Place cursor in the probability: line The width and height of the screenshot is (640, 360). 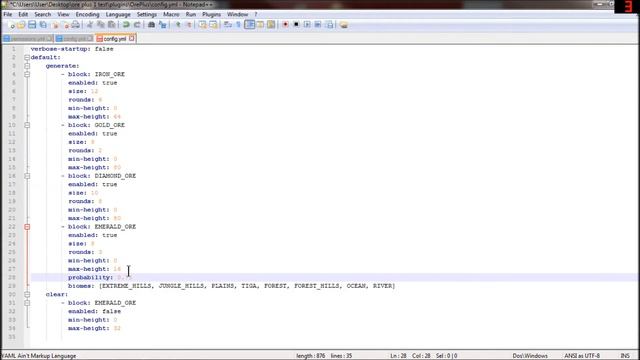(335, 278)
